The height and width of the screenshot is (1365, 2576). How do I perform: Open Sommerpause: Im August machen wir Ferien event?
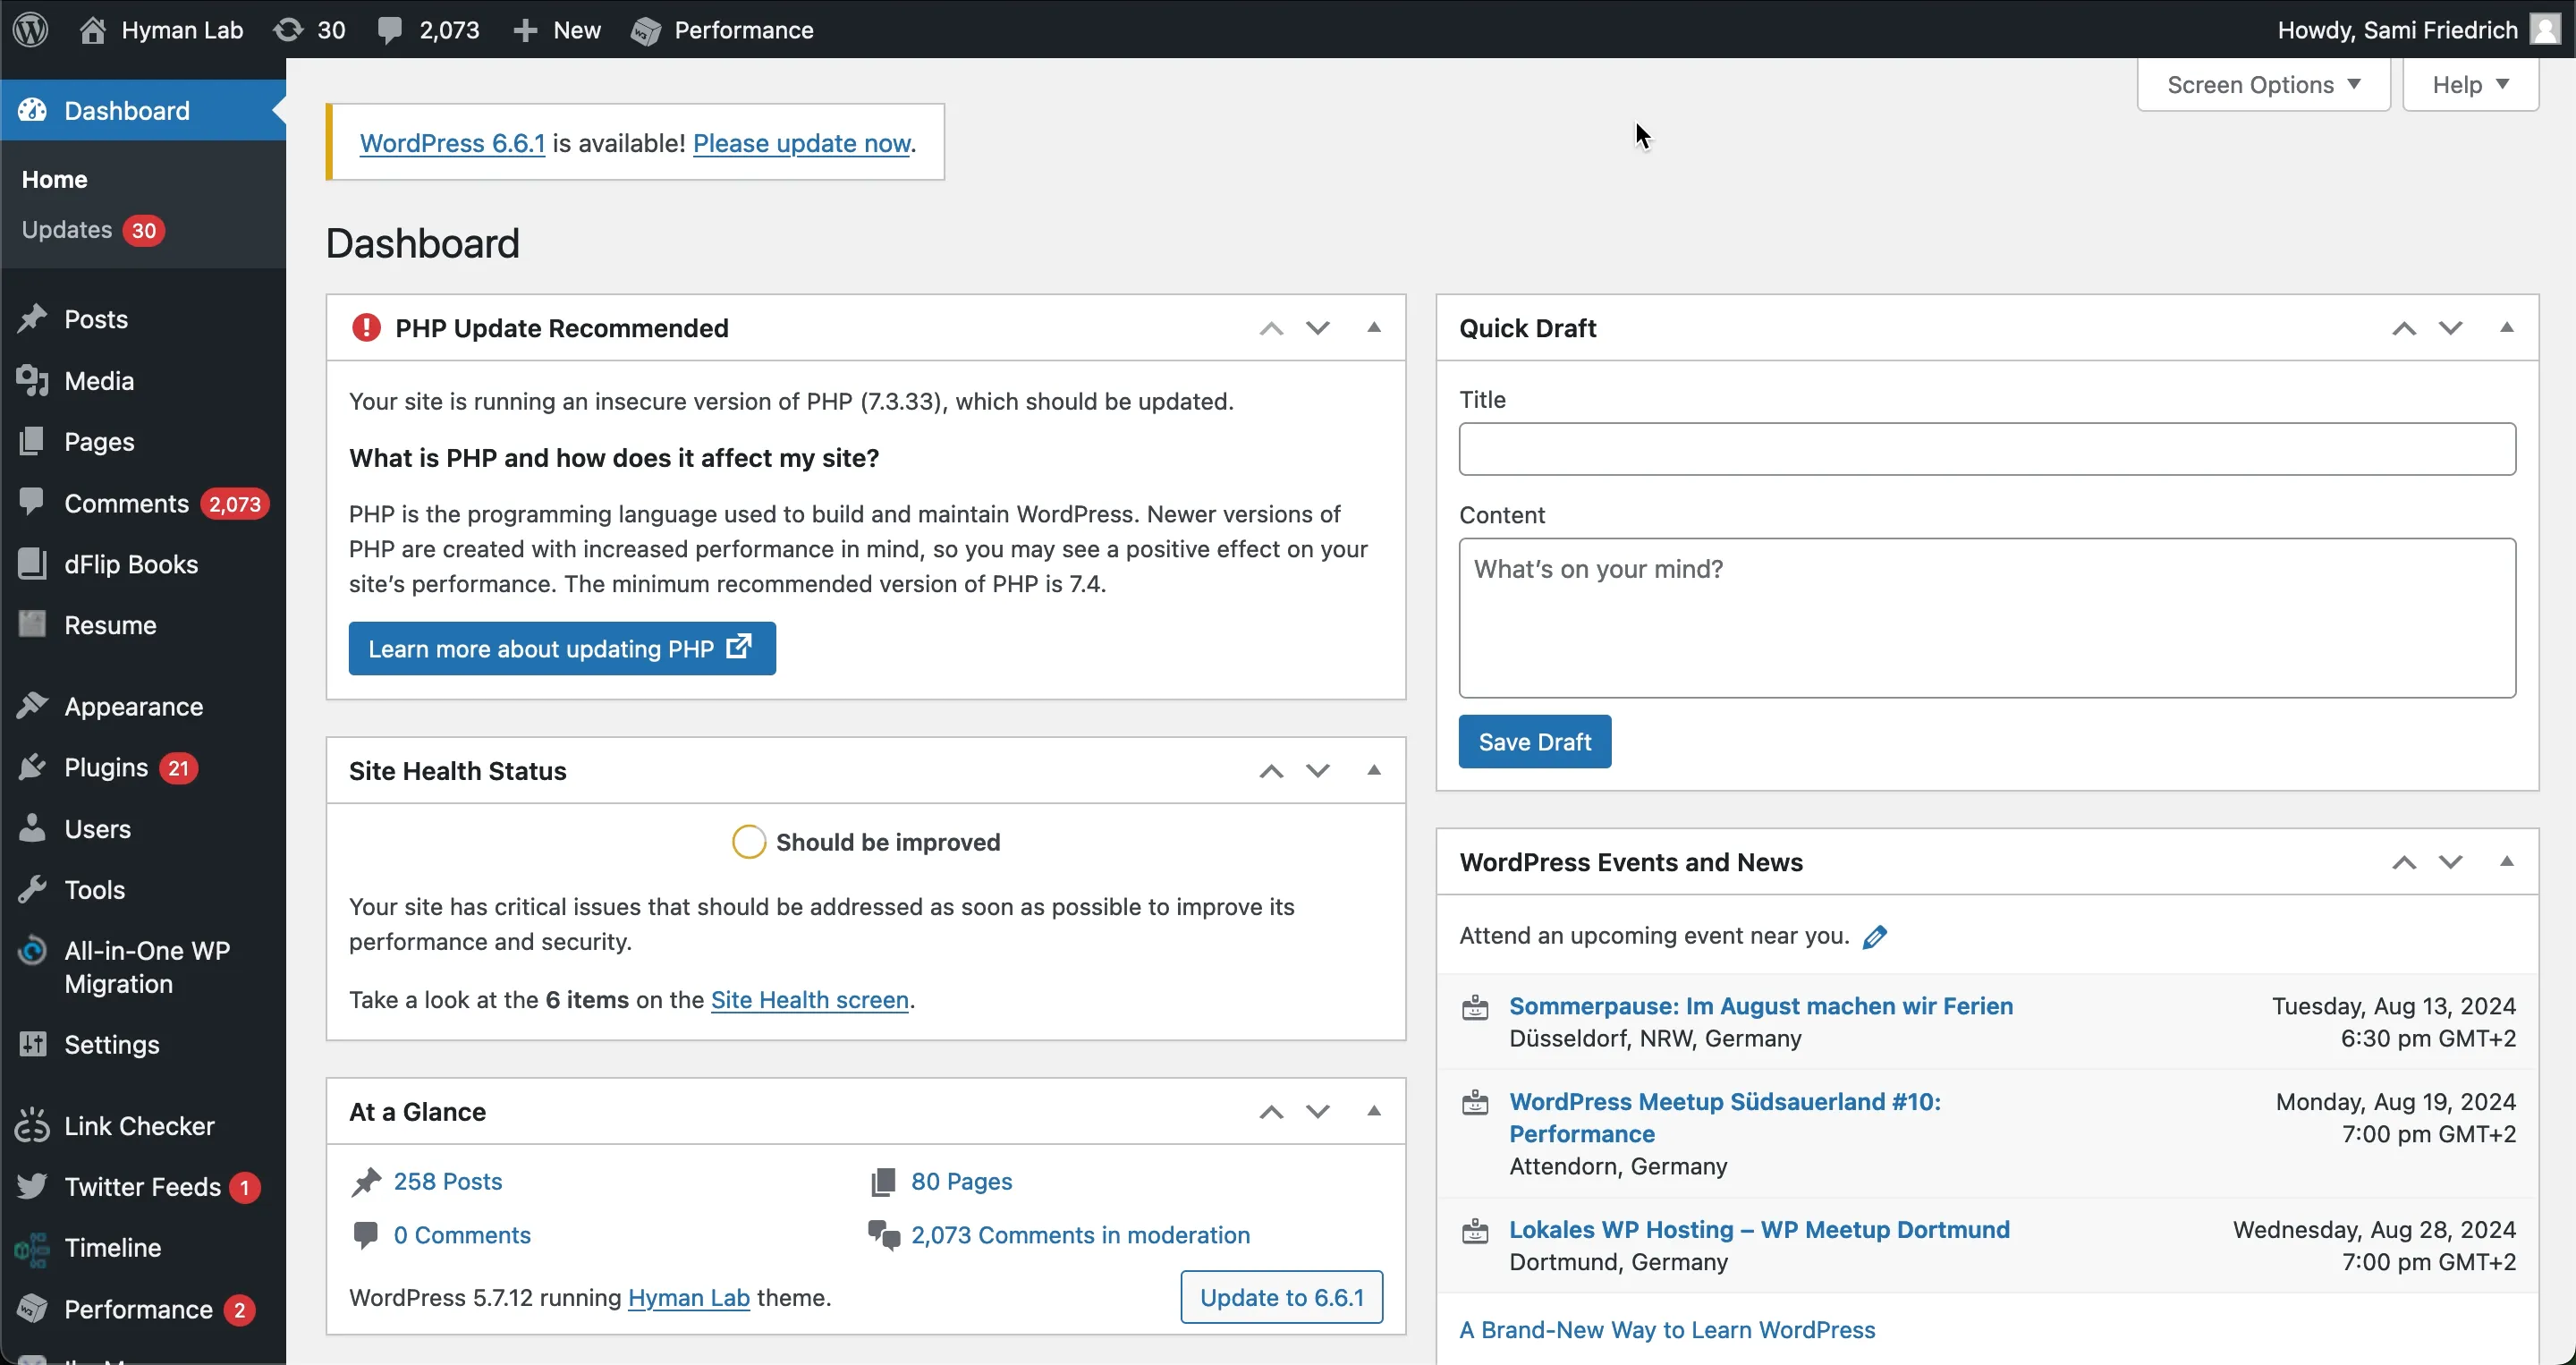(1761, 1005)
